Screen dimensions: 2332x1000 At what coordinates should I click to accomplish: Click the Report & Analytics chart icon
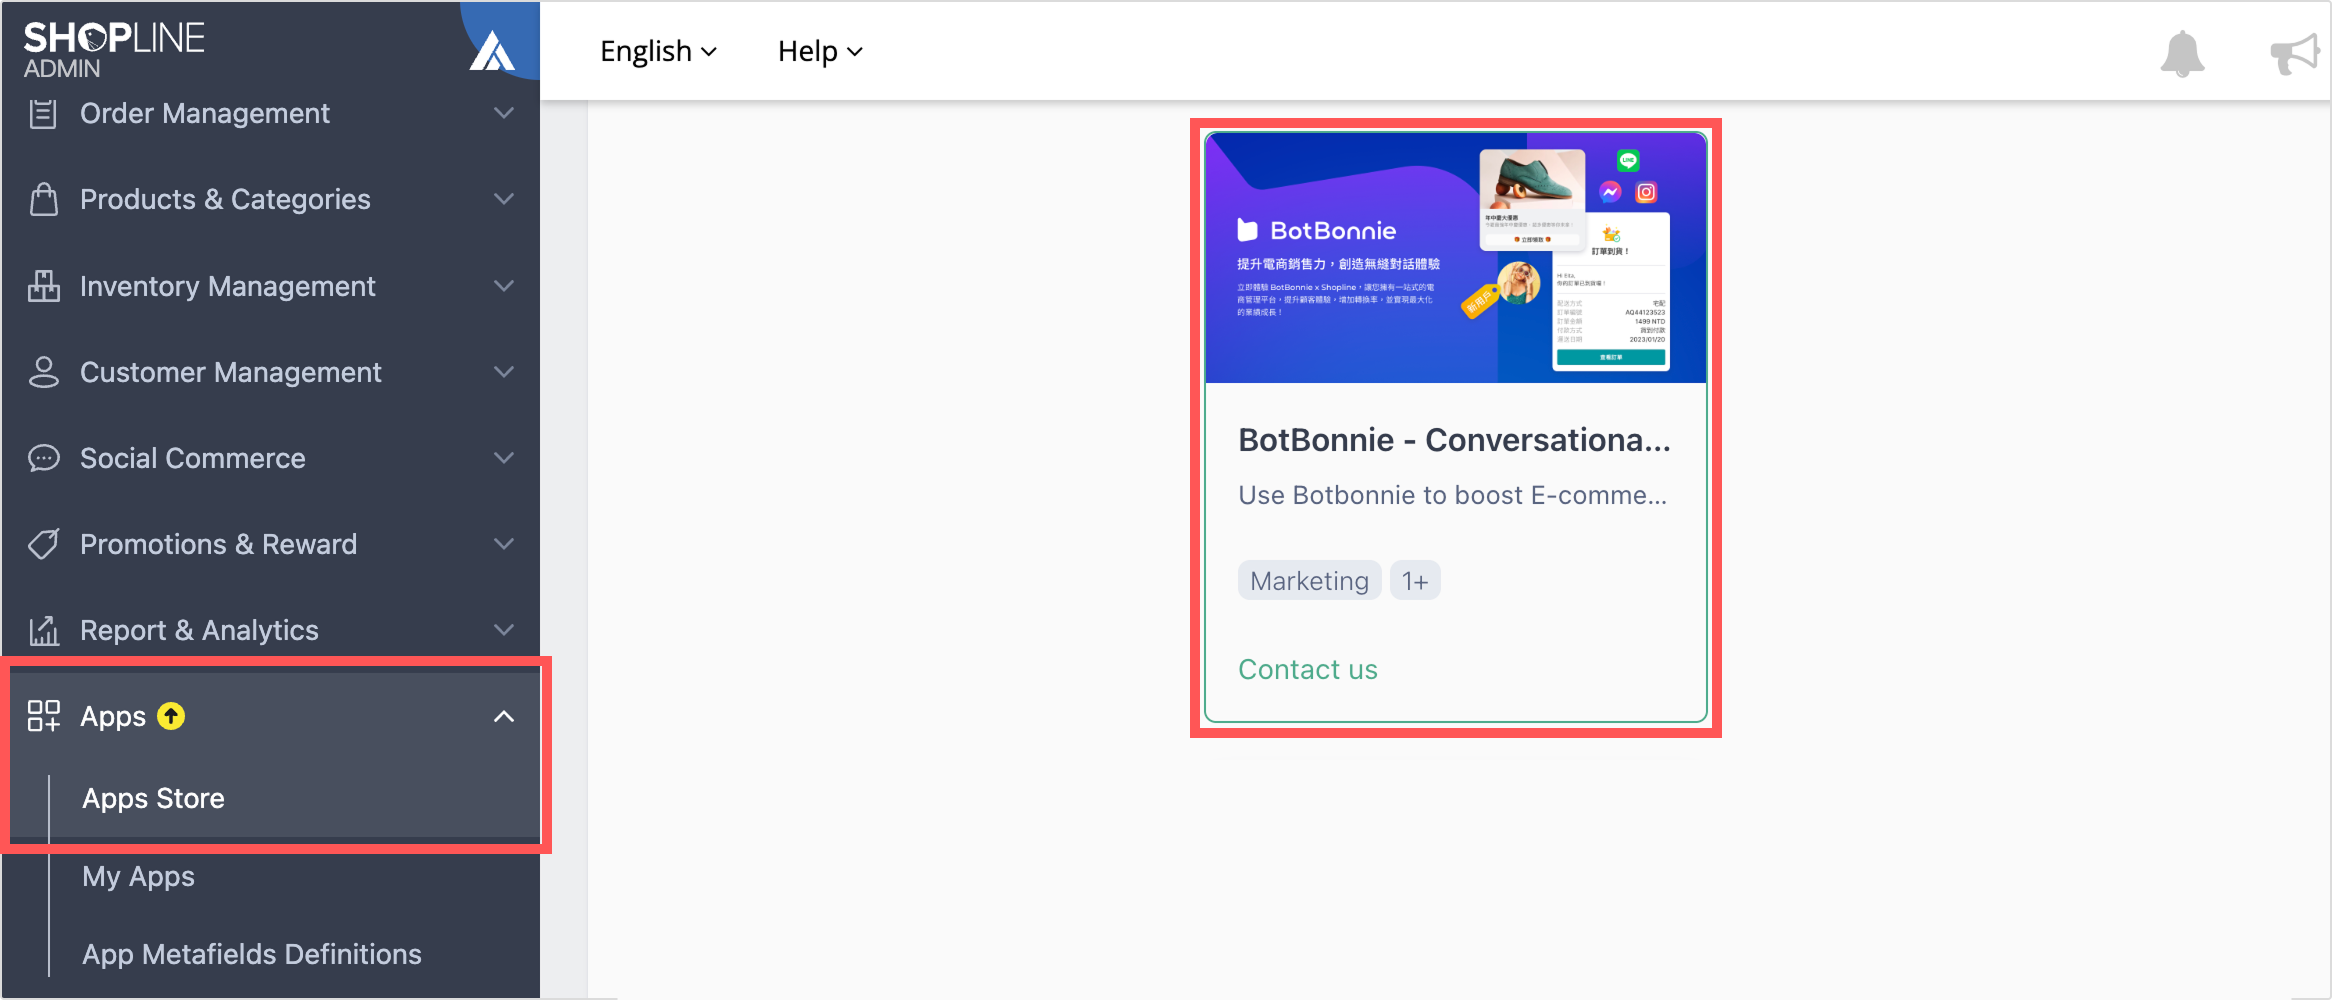tap(43, 630)
